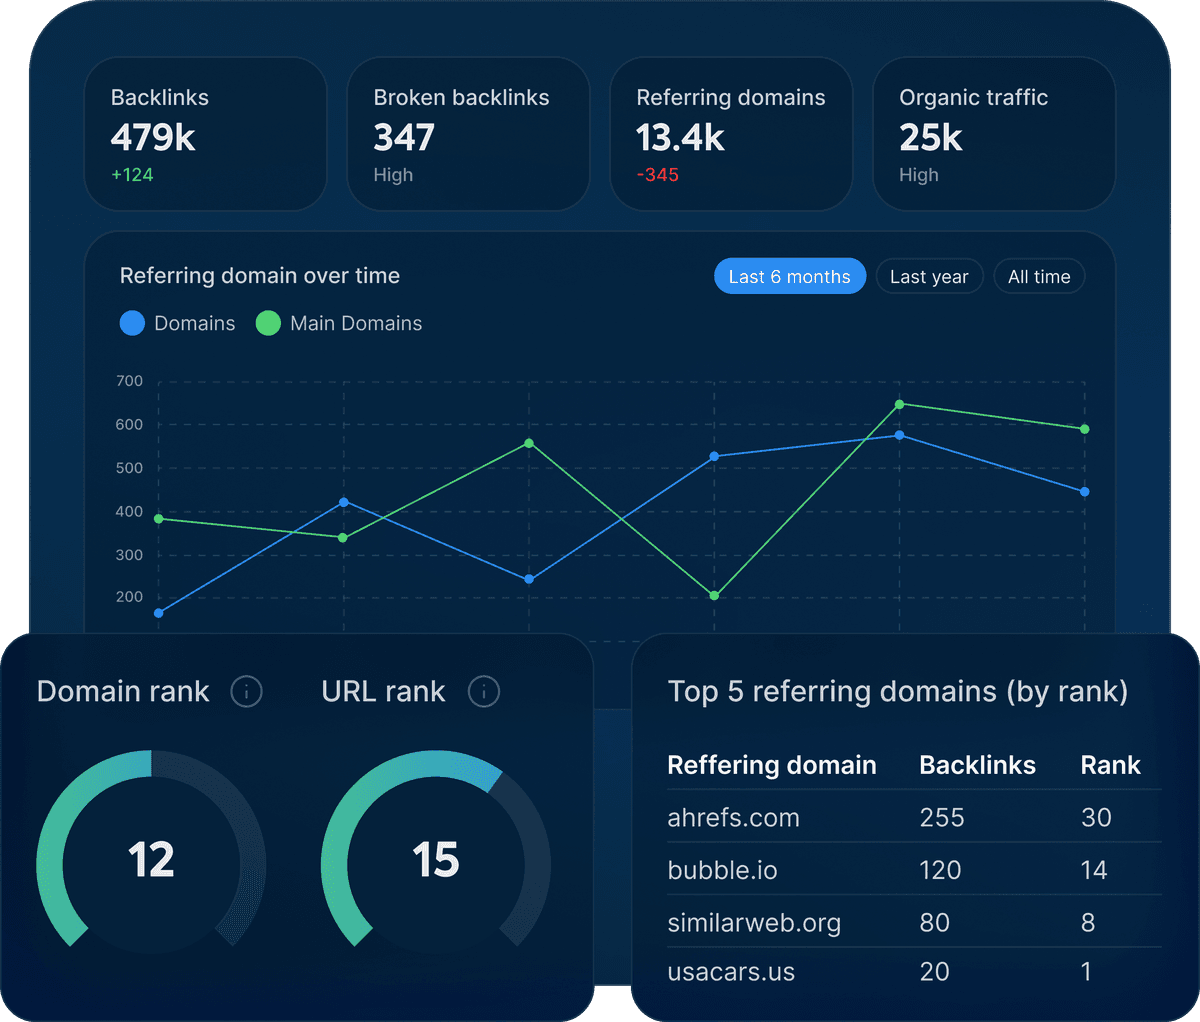Switch to the Last year view
This screenshot has width=1200, height=1022.
pyautogui.click(x=929, y=276)
